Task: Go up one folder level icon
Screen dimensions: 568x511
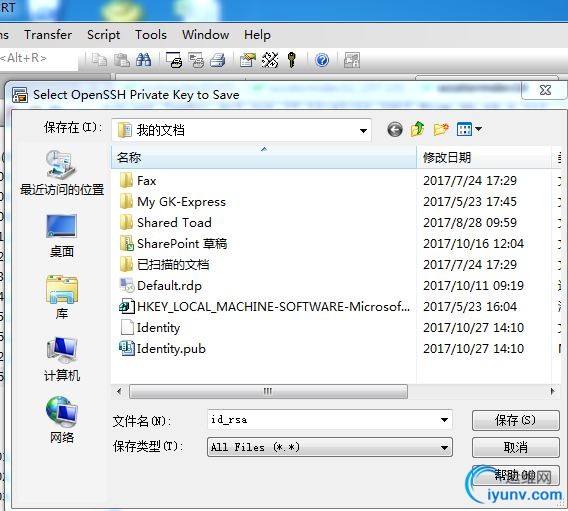Action: pyautogui.click(x=418, y=129)
